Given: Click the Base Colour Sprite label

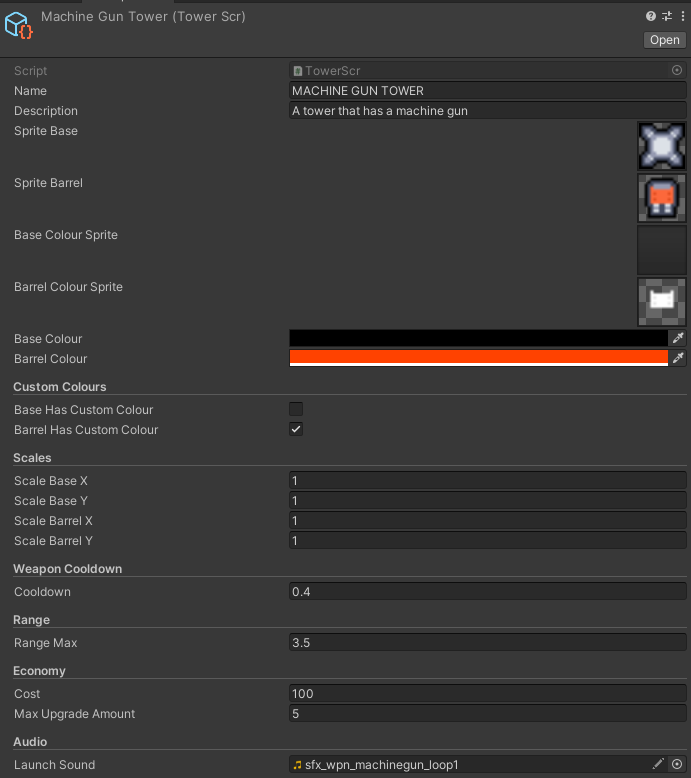Looking at the screenshot, I should coord(66,235).
